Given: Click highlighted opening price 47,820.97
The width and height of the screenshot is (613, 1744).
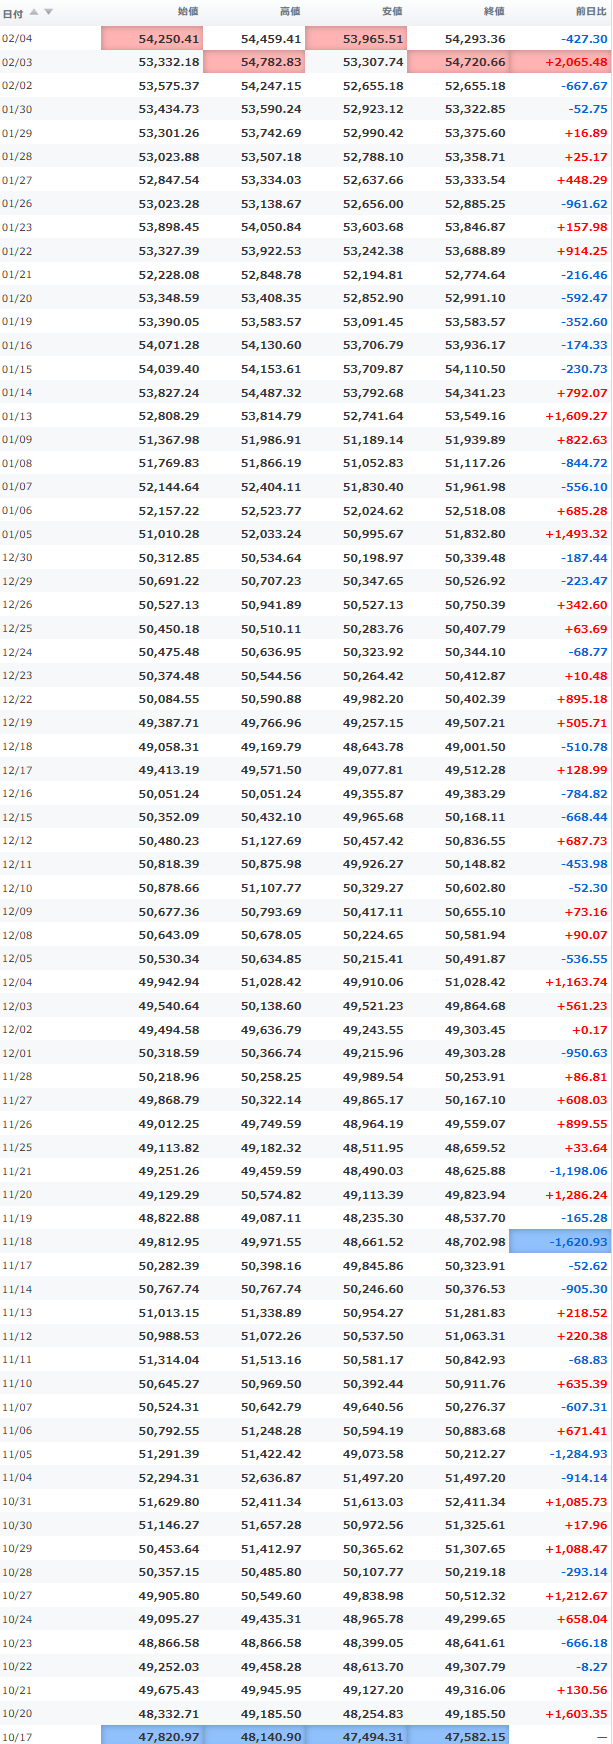Looking at the screenshot, I should pos(152,1735).
